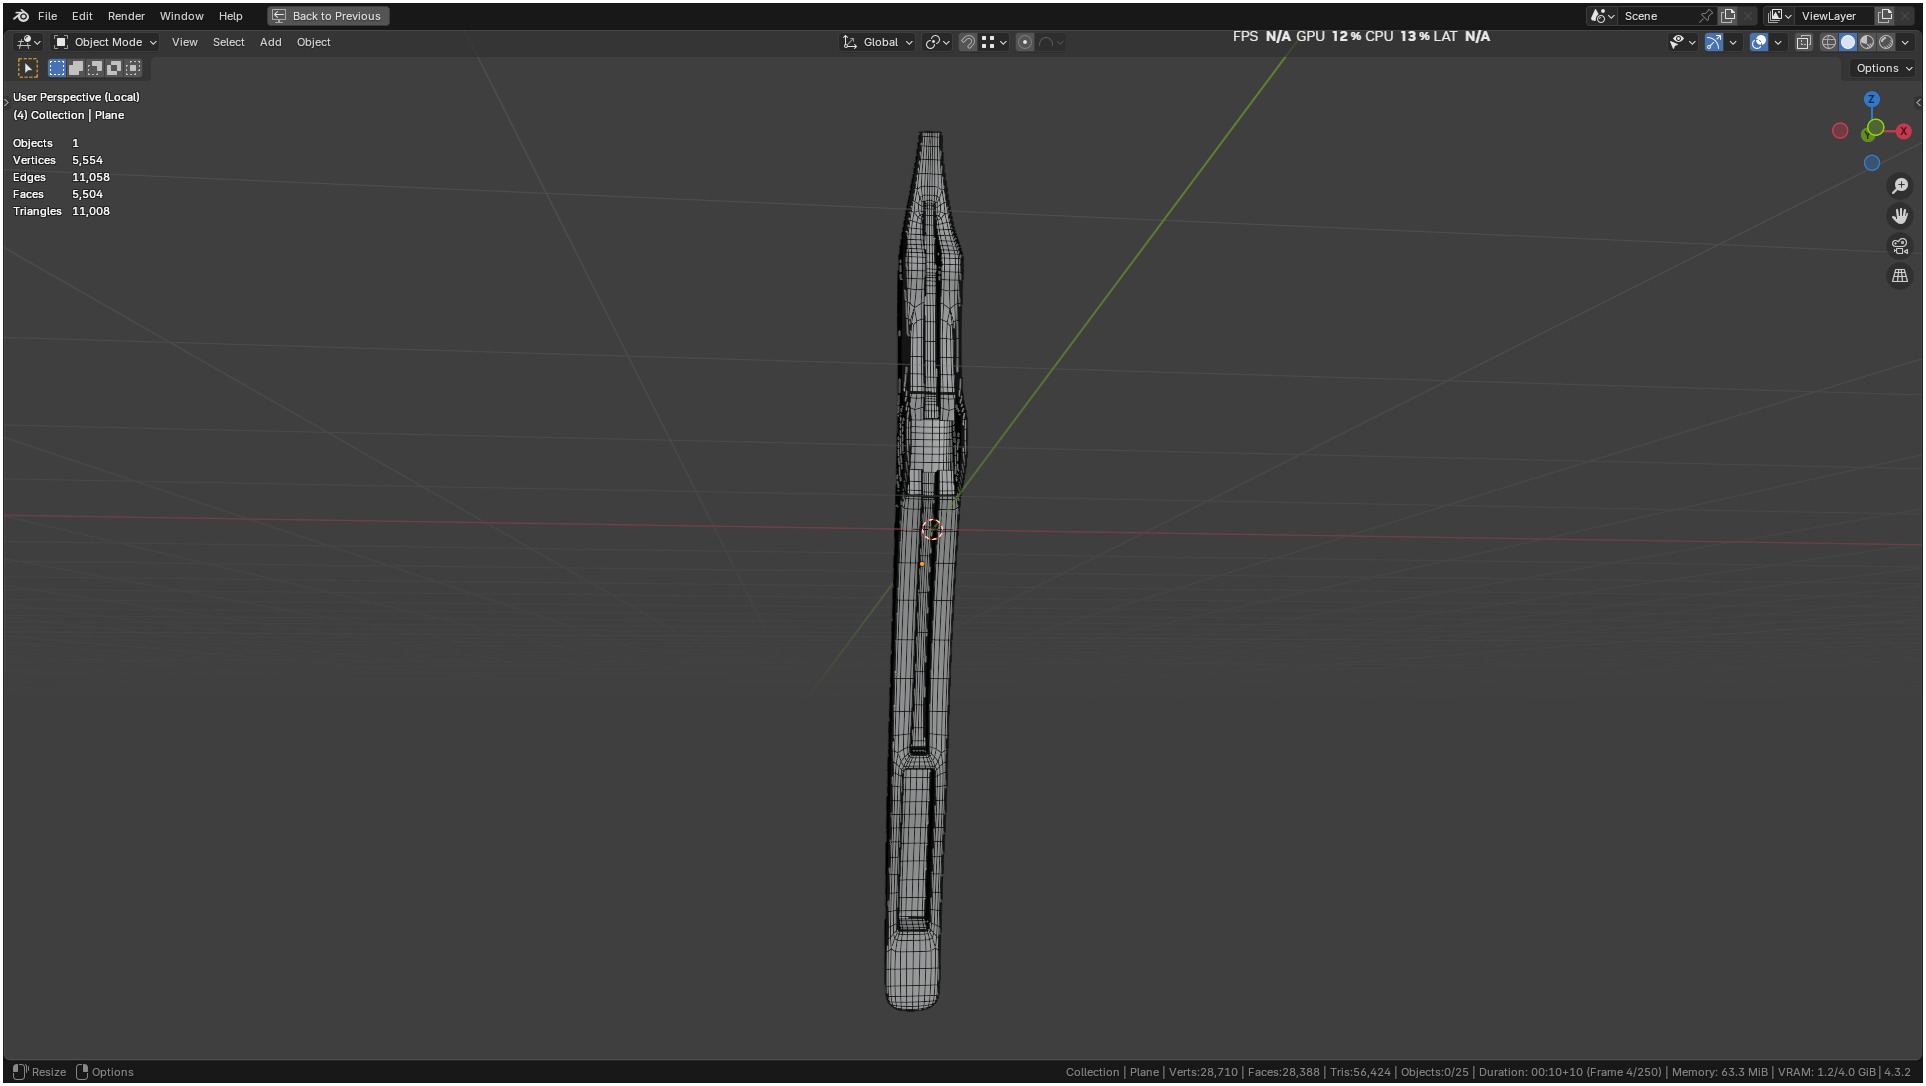Open the view layer browse icon
Image resolution: width=1926 pixels, height=1086 pixels.
(1780, 16)
